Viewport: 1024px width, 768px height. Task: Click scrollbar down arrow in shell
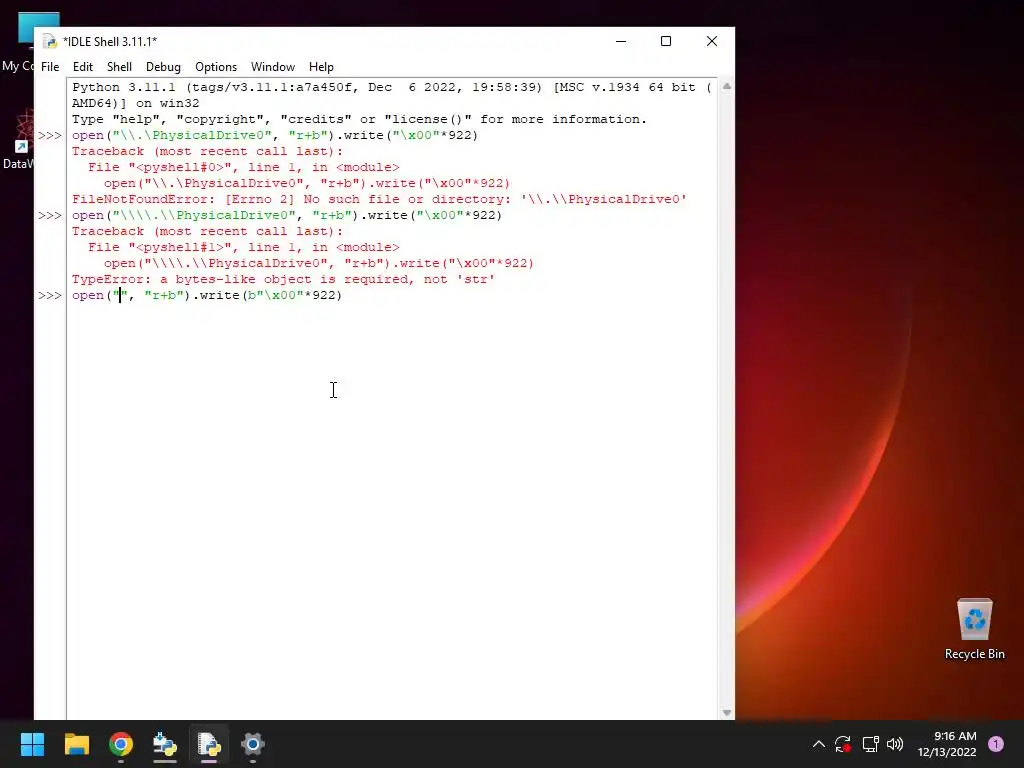click(726, 712)
